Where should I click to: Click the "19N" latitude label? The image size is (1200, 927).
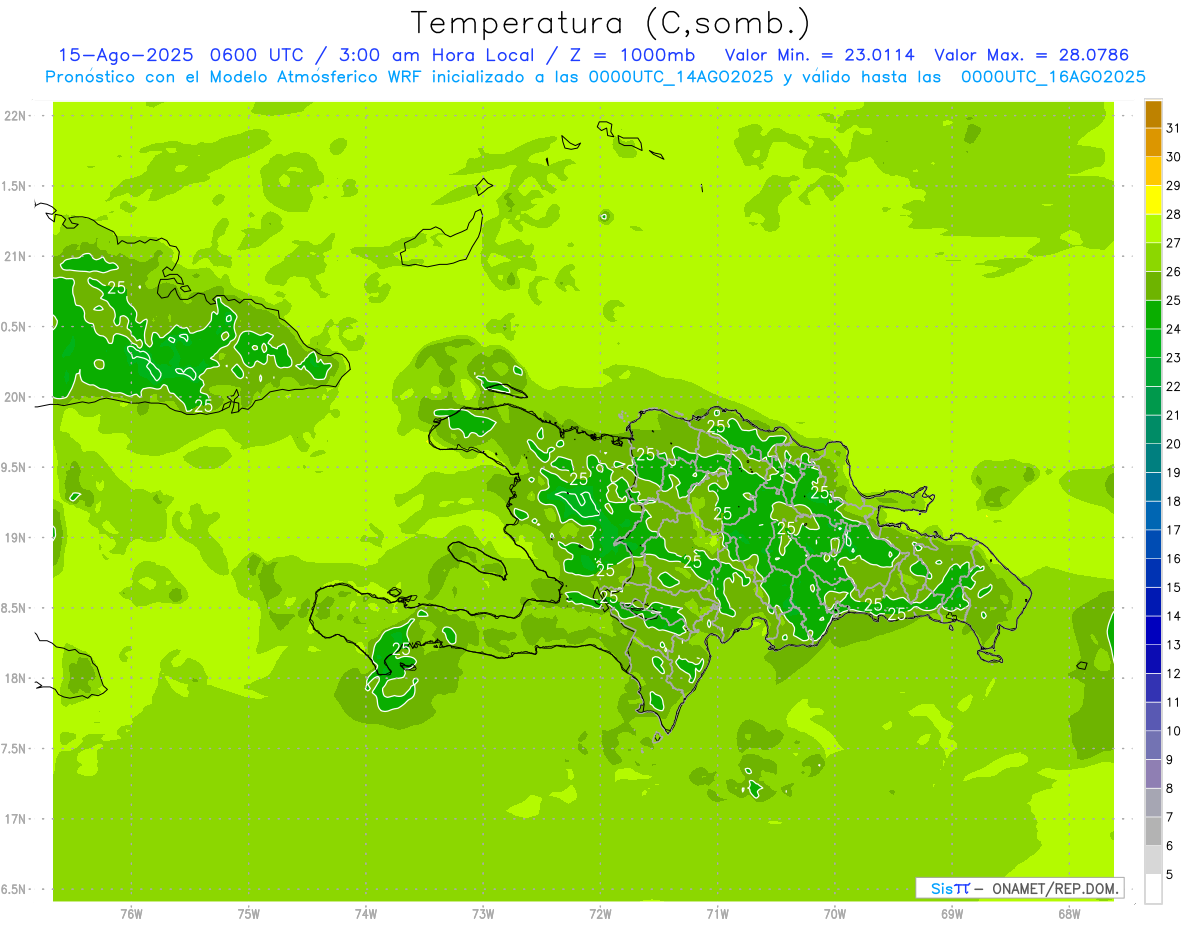click(x=16, y=538)
